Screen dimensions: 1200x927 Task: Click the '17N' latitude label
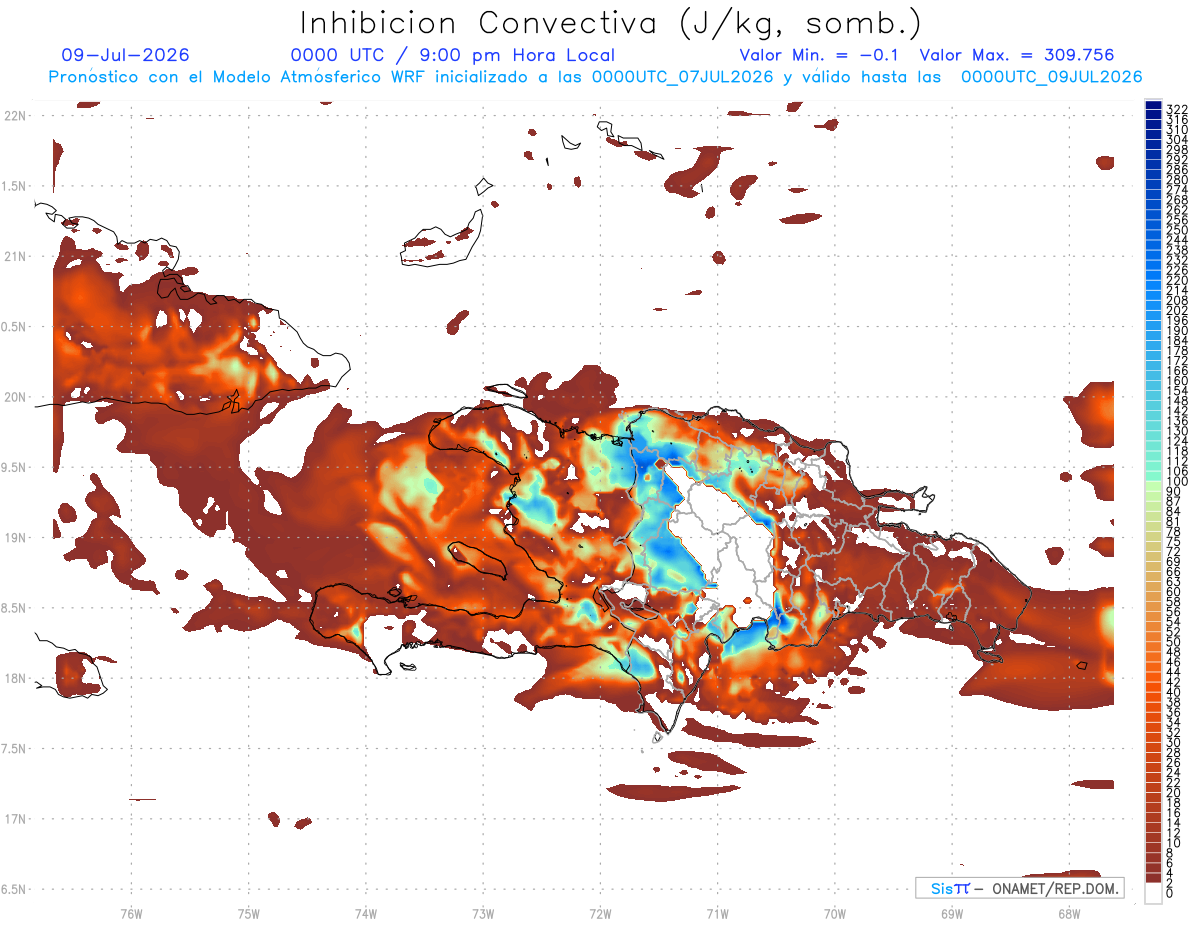[x=15, y=820]
